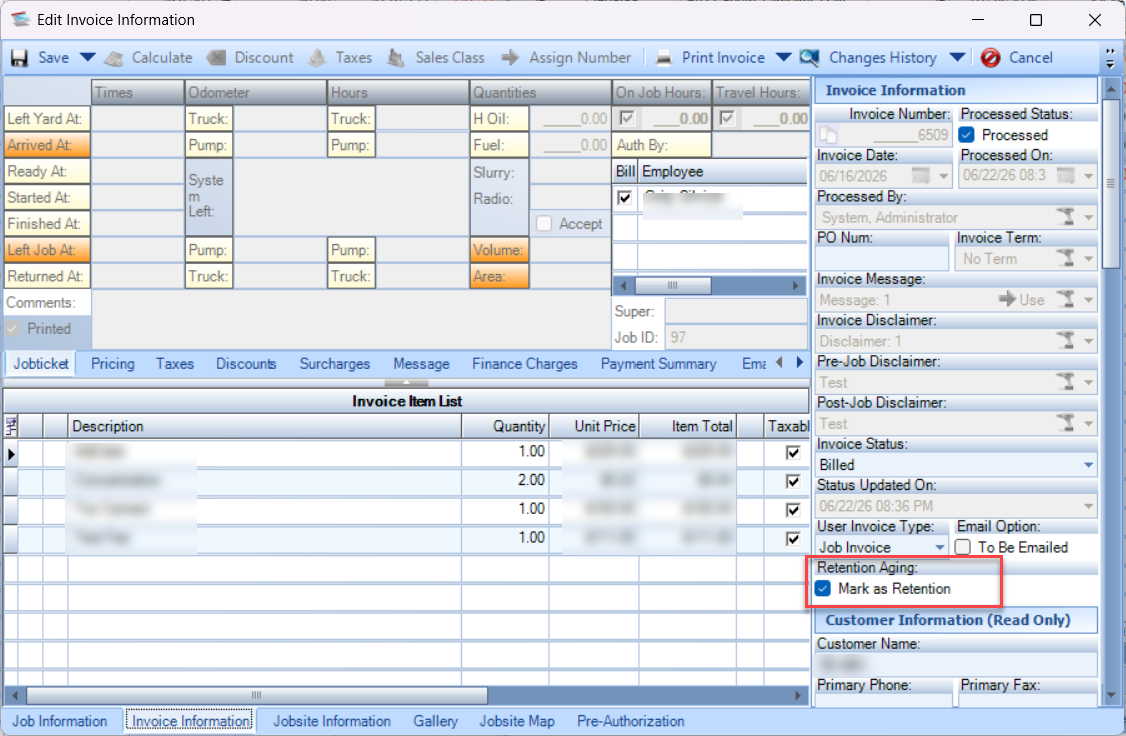Open the Payment Summary tab
The width and height of the screenshot is (1126, 736).
point(659,364)
